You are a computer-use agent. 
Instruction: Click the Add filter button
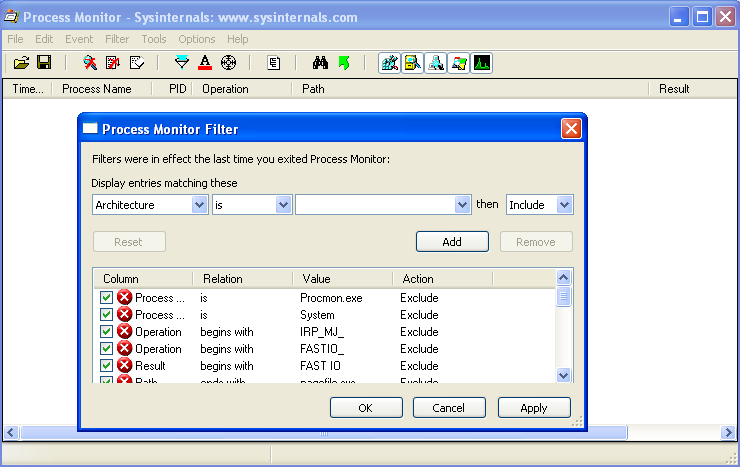tap(452, 242)
